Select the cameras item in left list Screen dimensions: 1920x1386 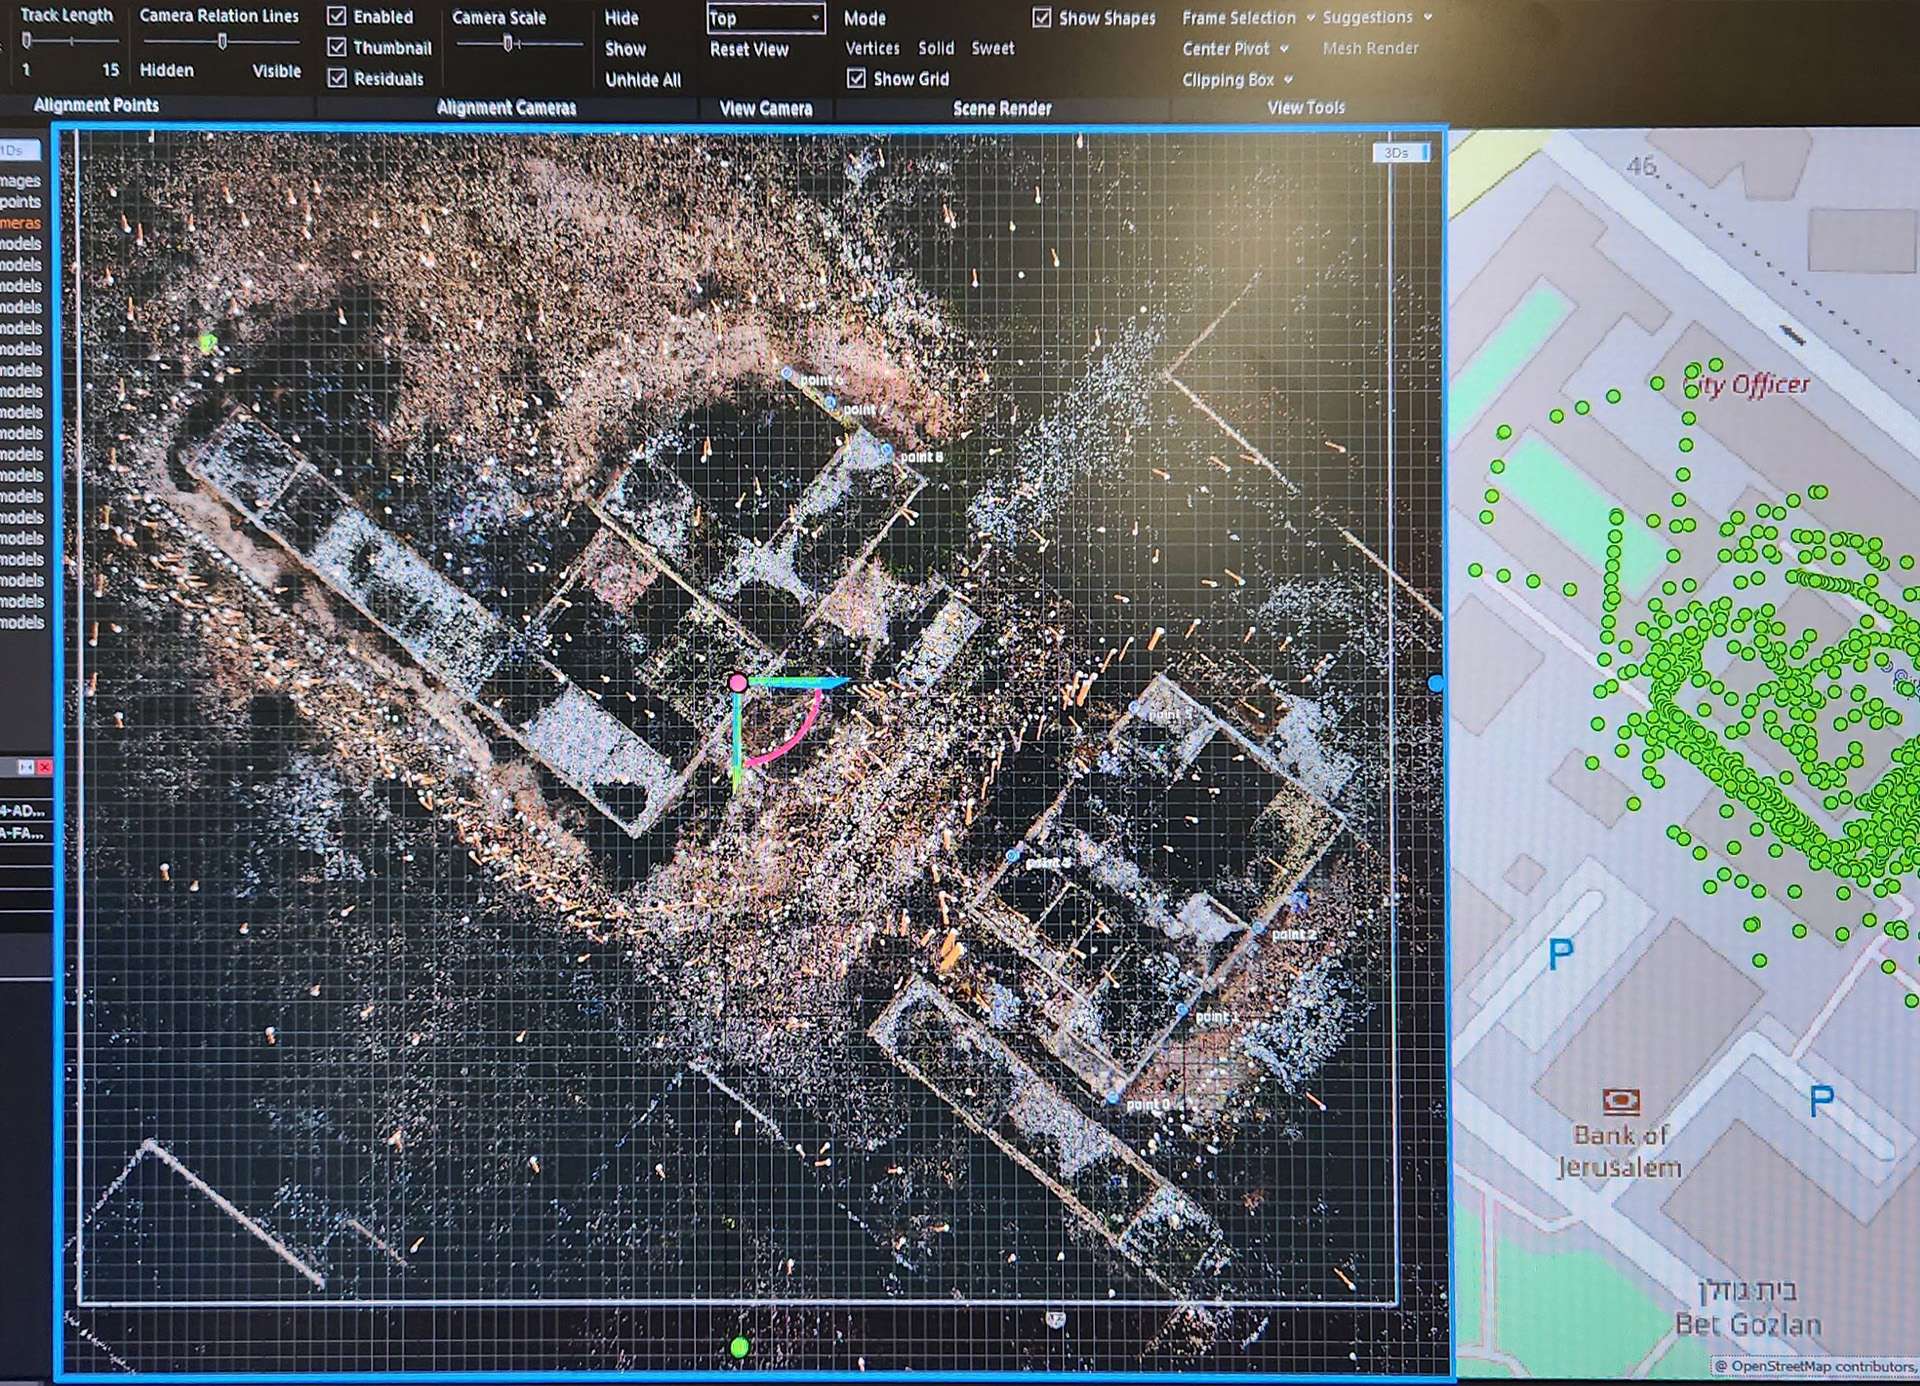pos(20,223)
